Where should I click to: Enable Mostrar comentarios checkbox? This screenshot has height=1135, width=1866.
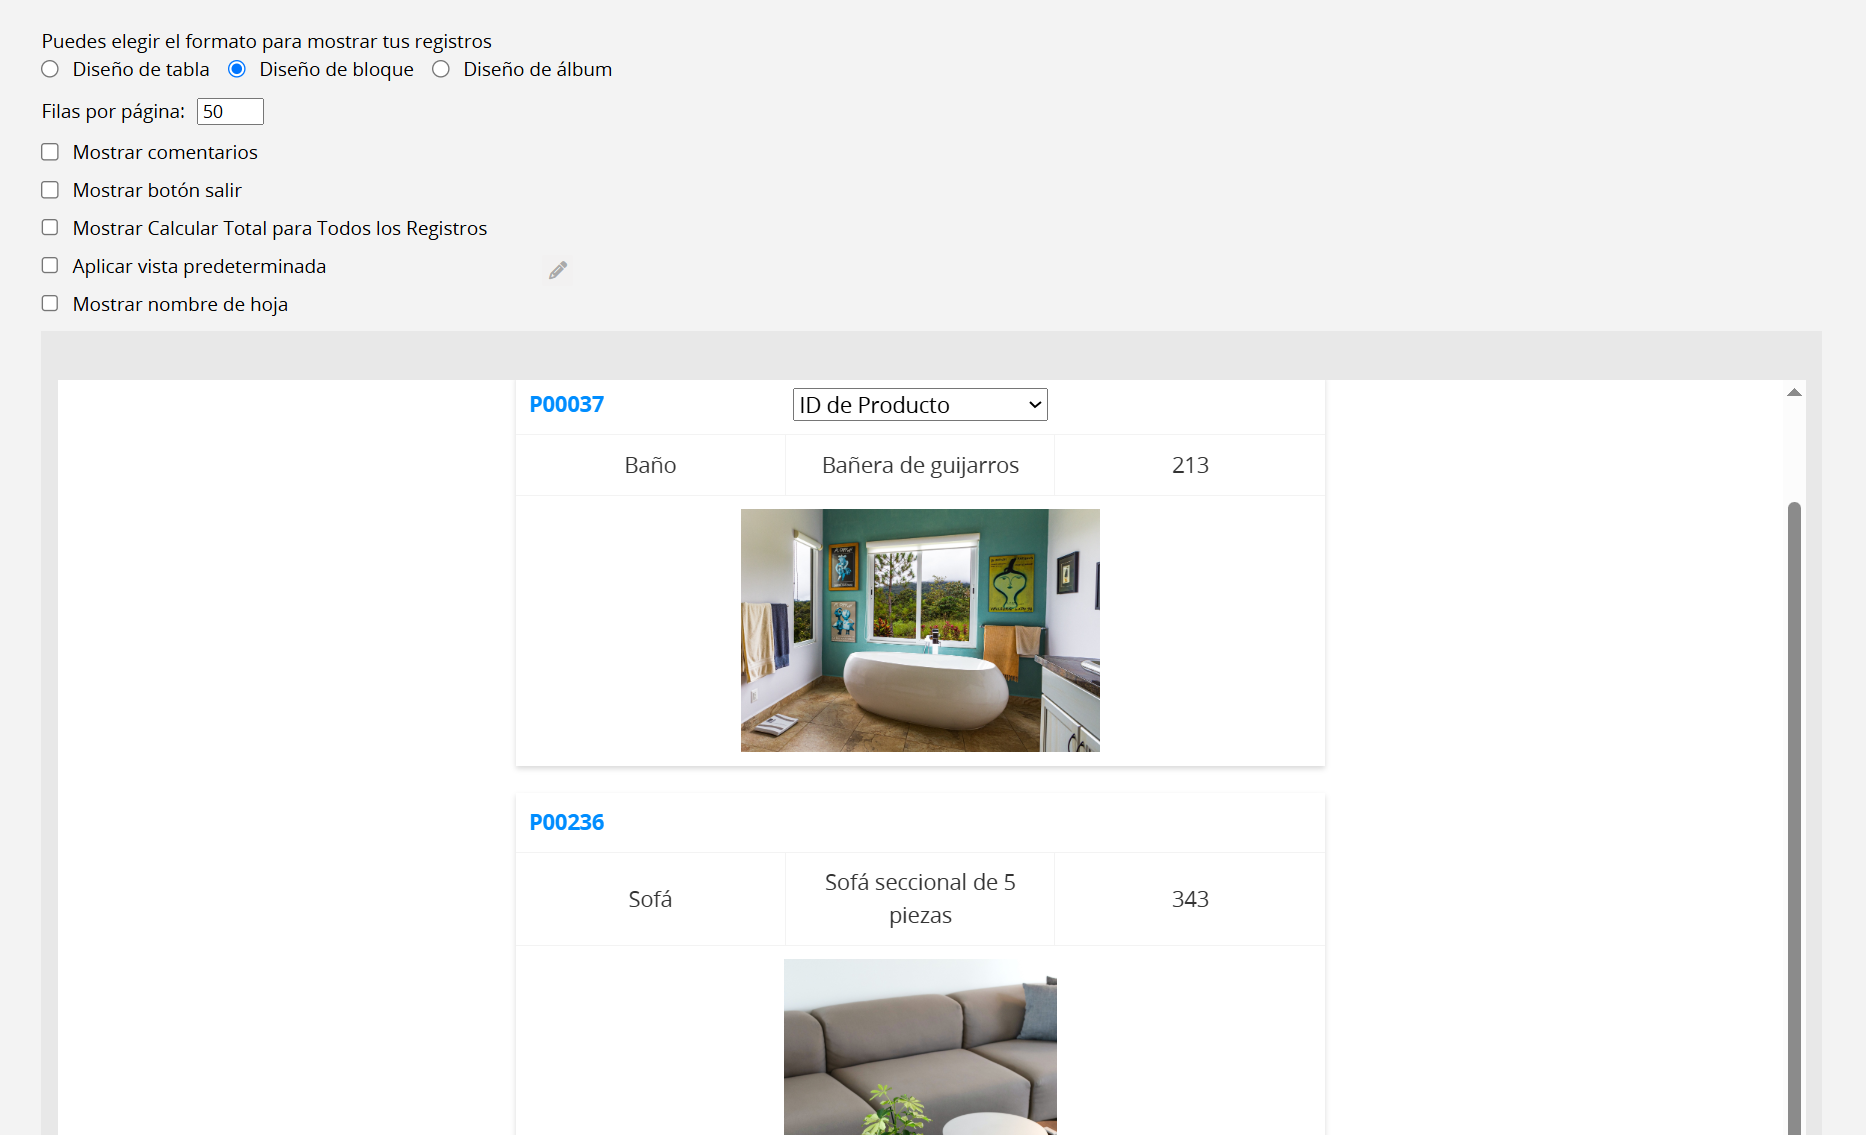pyautogui.click(x=50, y=152)
